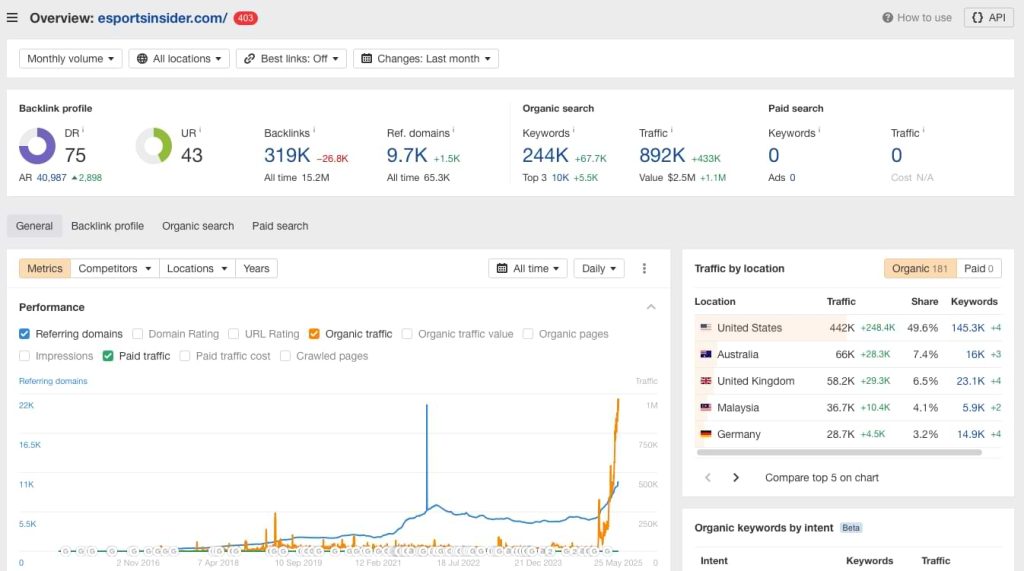1024x571 pixels.
Task: Enable the Domain Rating checkbox
Action: tap(137, 334)
